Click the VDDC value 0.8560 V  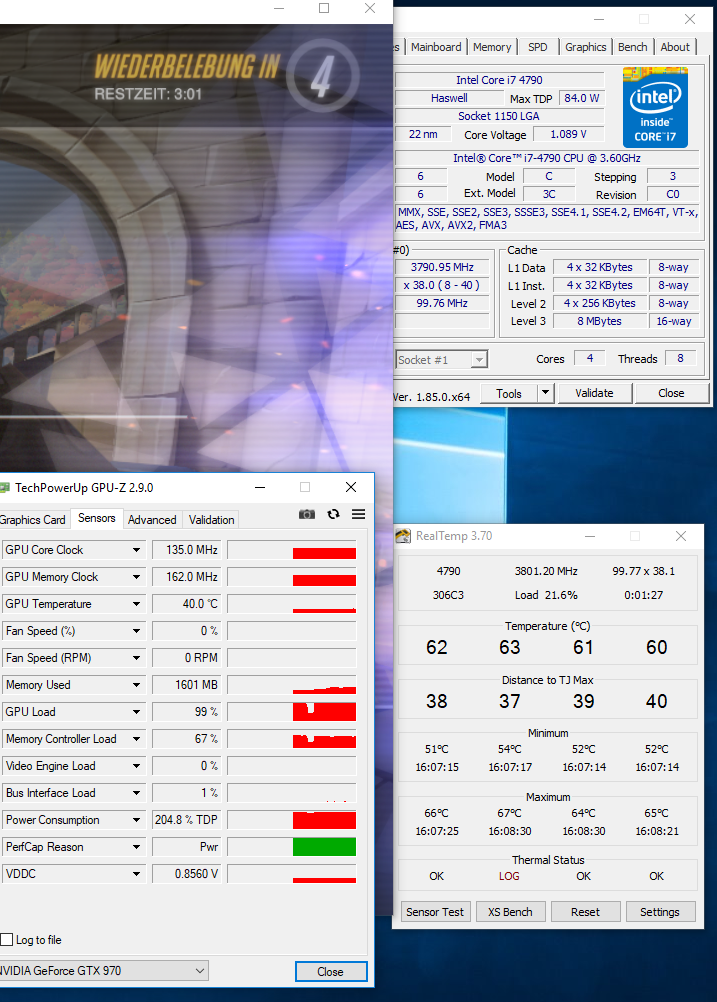tap(187, 874)
